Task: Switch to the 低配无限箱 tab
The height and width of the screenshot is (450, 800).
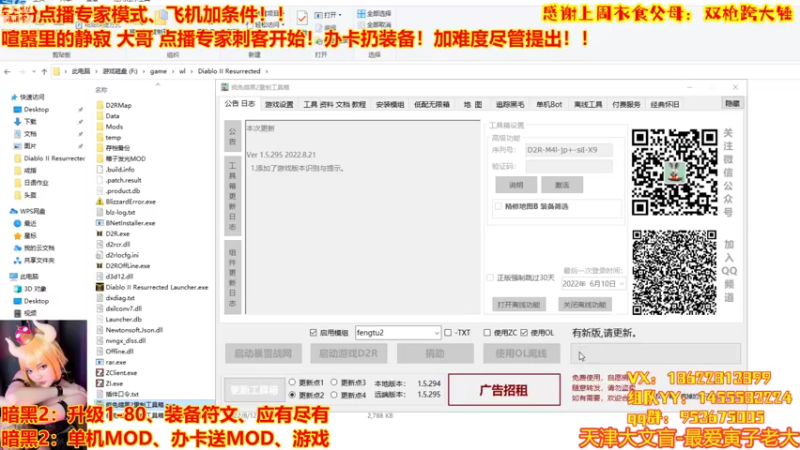Action: (432, 105)
